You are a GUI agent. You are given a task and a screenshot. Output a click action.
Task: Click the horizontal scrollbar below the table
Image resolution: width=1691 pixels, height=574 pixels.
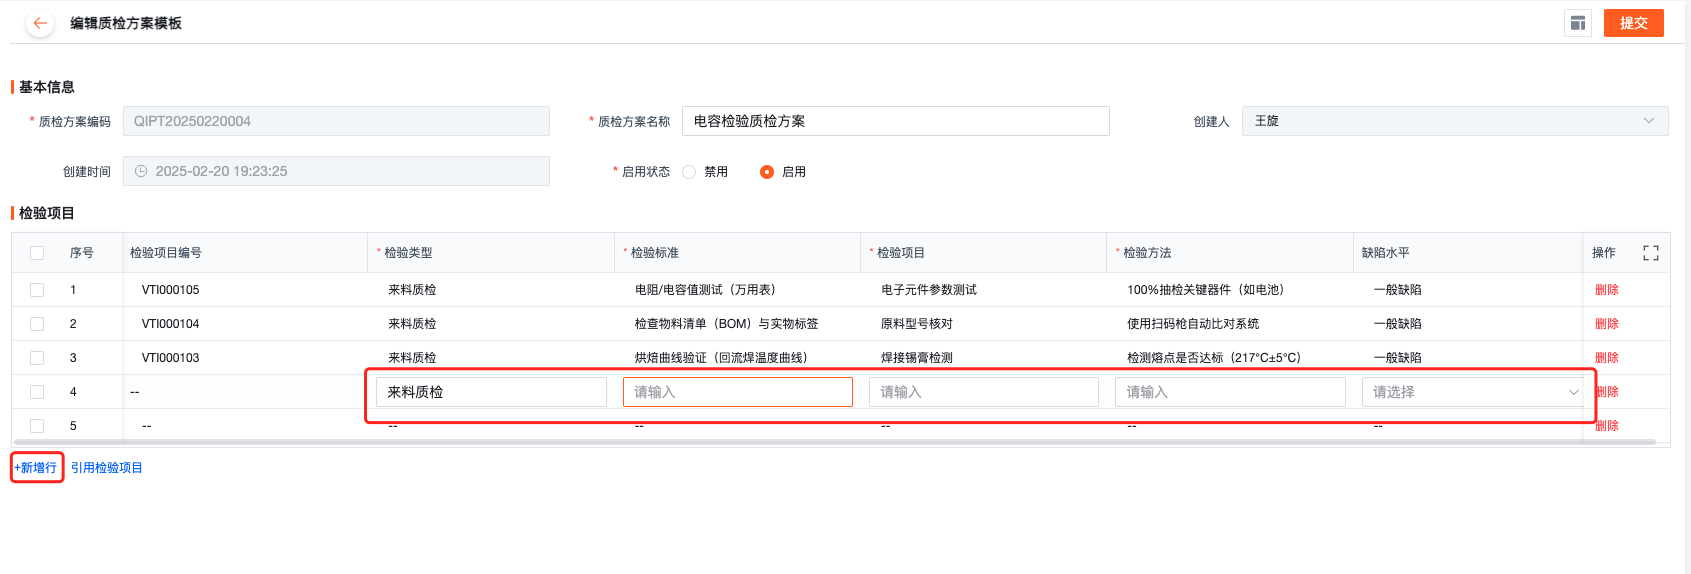pos(835,441)
